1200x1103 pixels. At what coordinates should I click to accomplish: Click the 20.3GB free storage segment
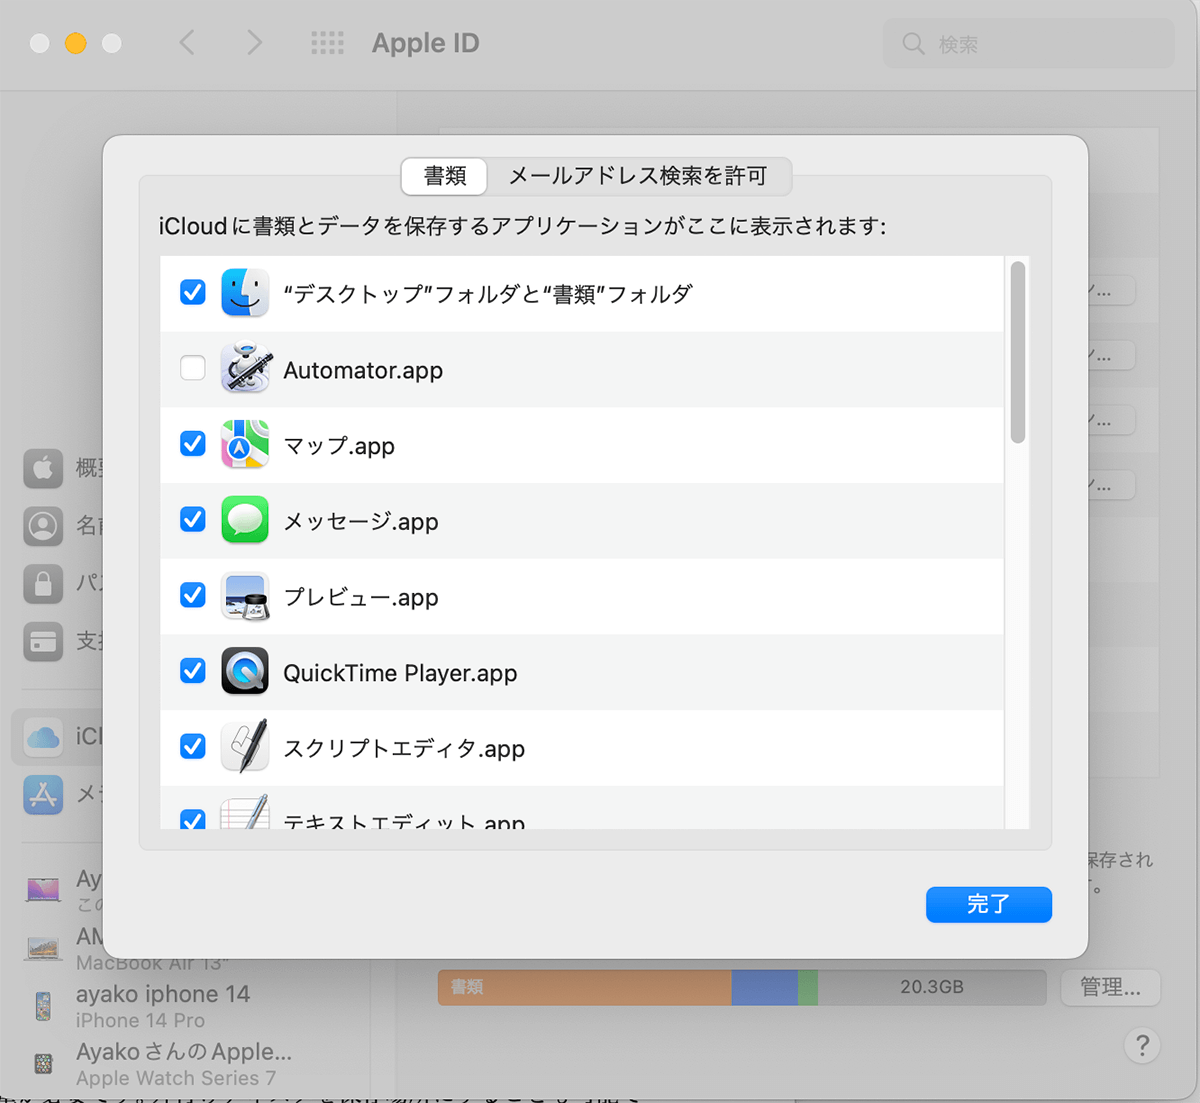[x=932, y=987]
